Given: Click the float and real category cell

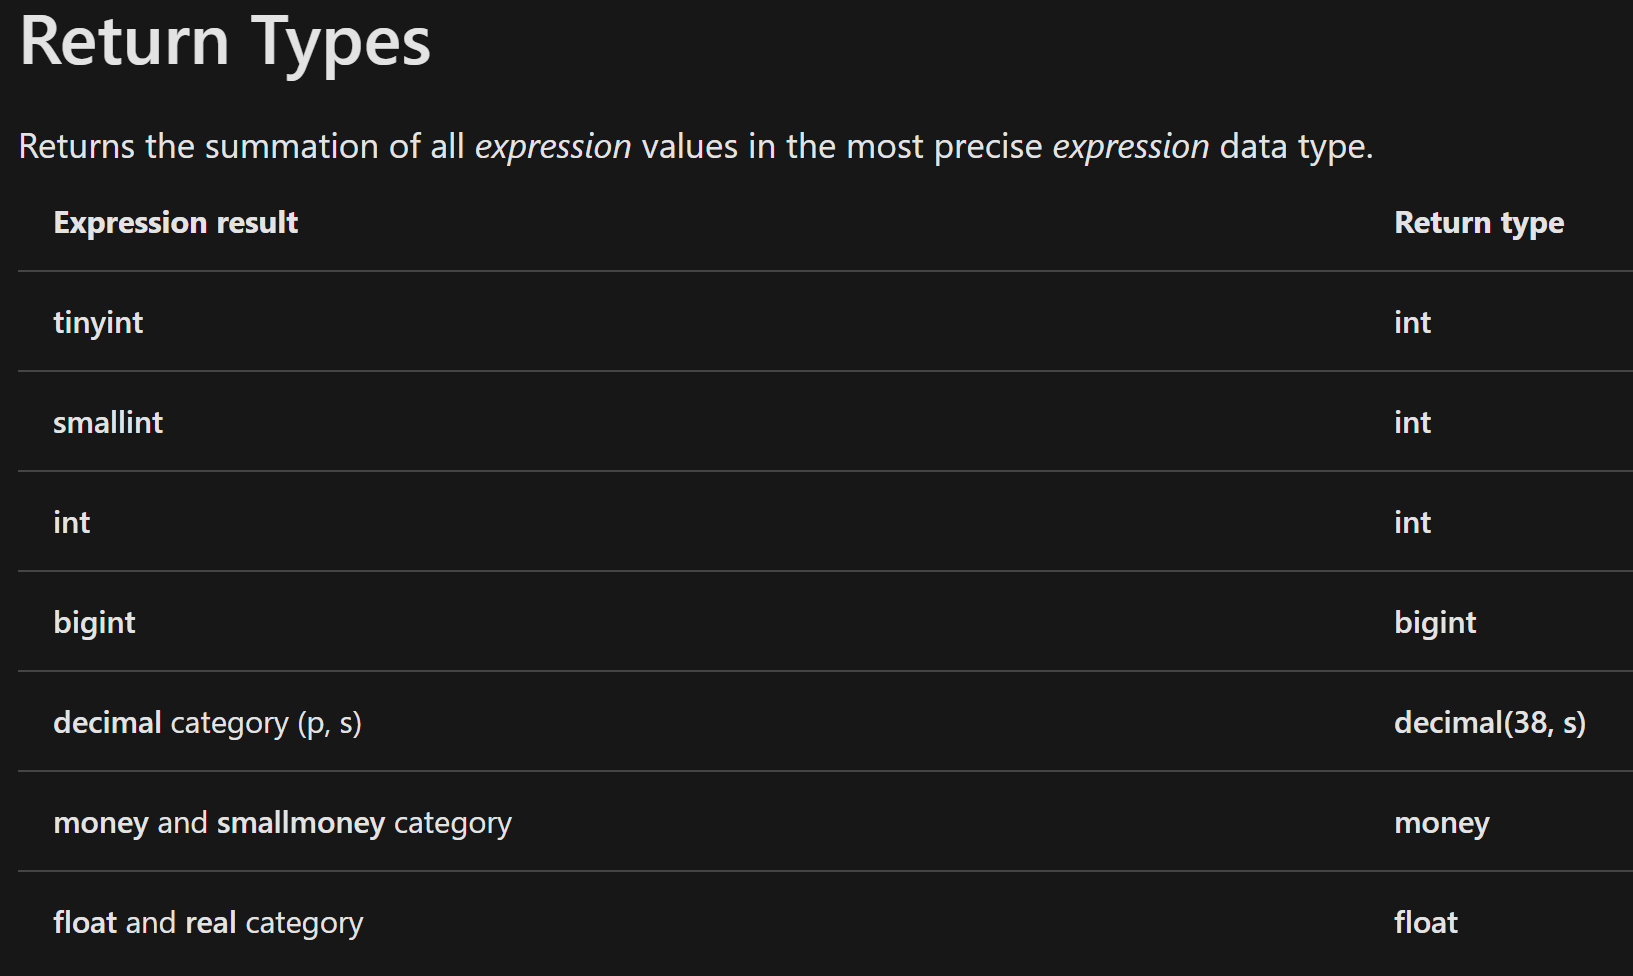Looking at the screenshot, I should [208, 923].
